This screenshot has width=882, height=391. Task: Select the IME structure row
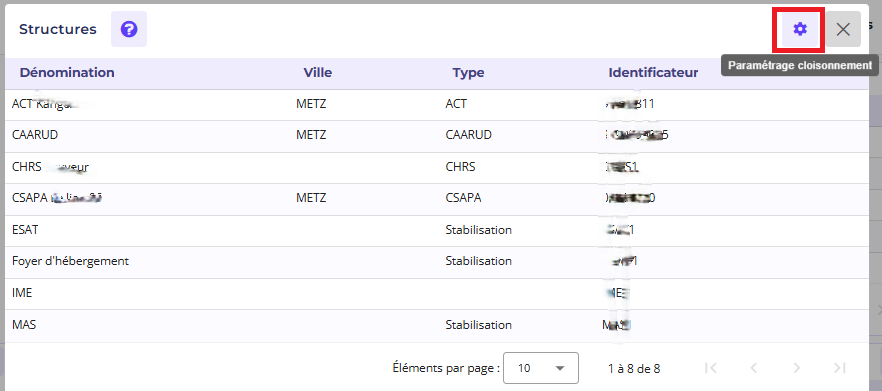[x=436, y=294]
